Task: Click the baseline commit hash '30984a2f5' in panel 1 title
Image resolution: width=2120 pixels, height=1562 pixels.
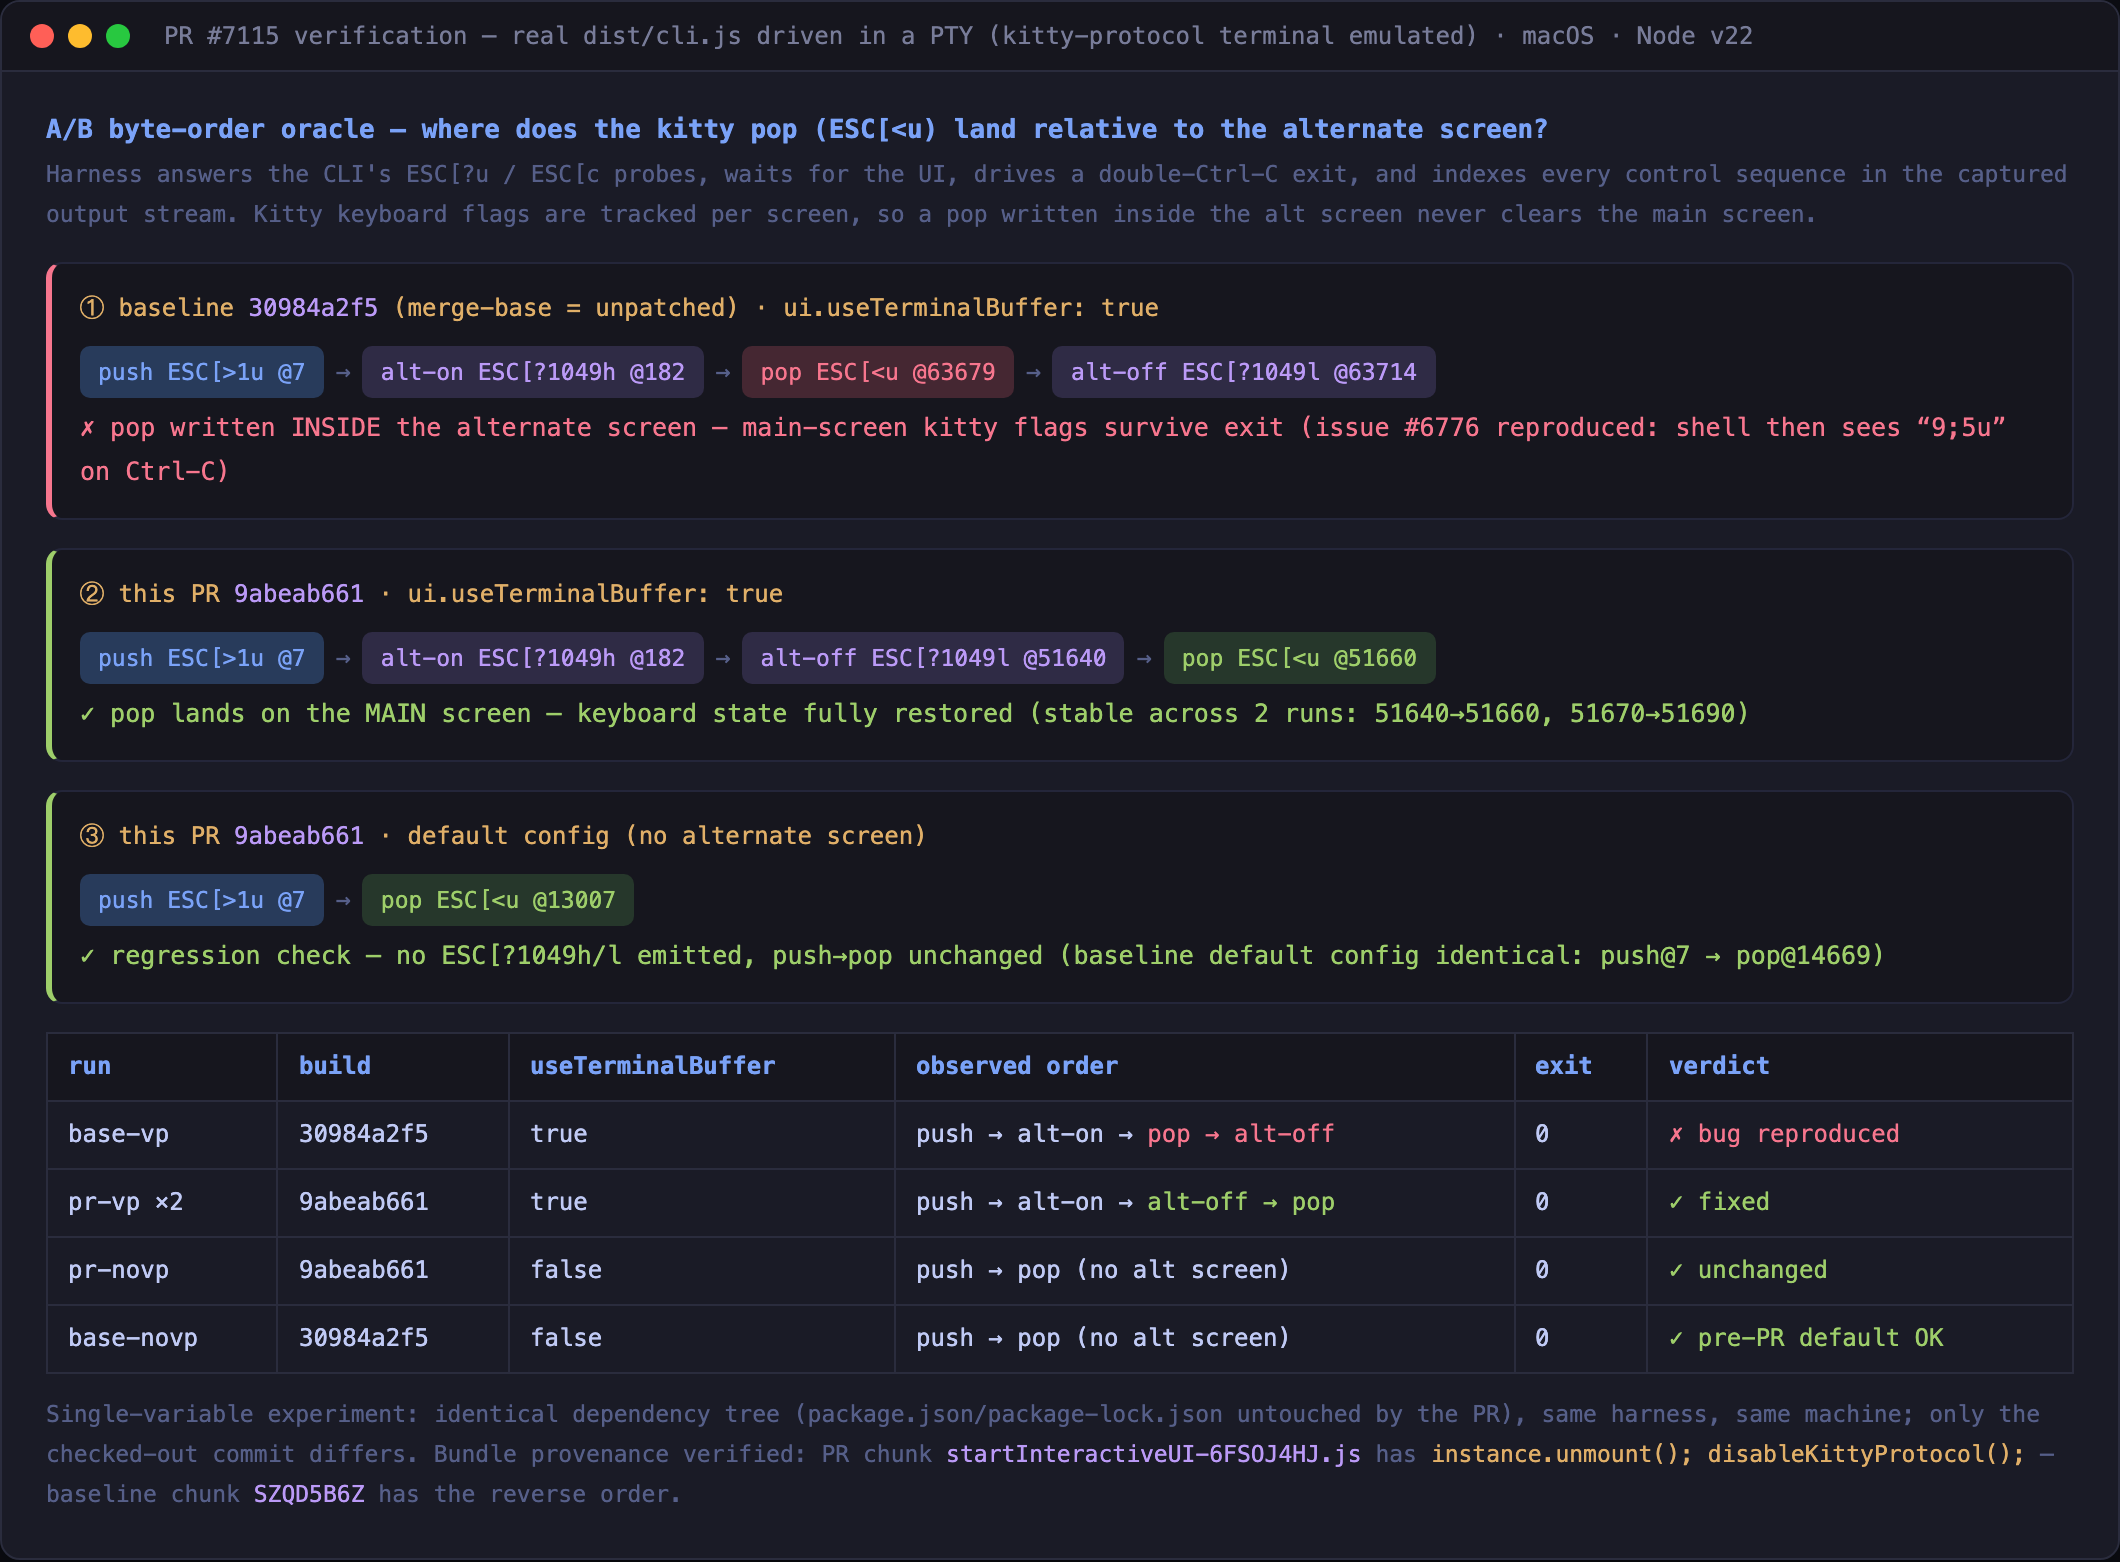Action: click(313, 308)
